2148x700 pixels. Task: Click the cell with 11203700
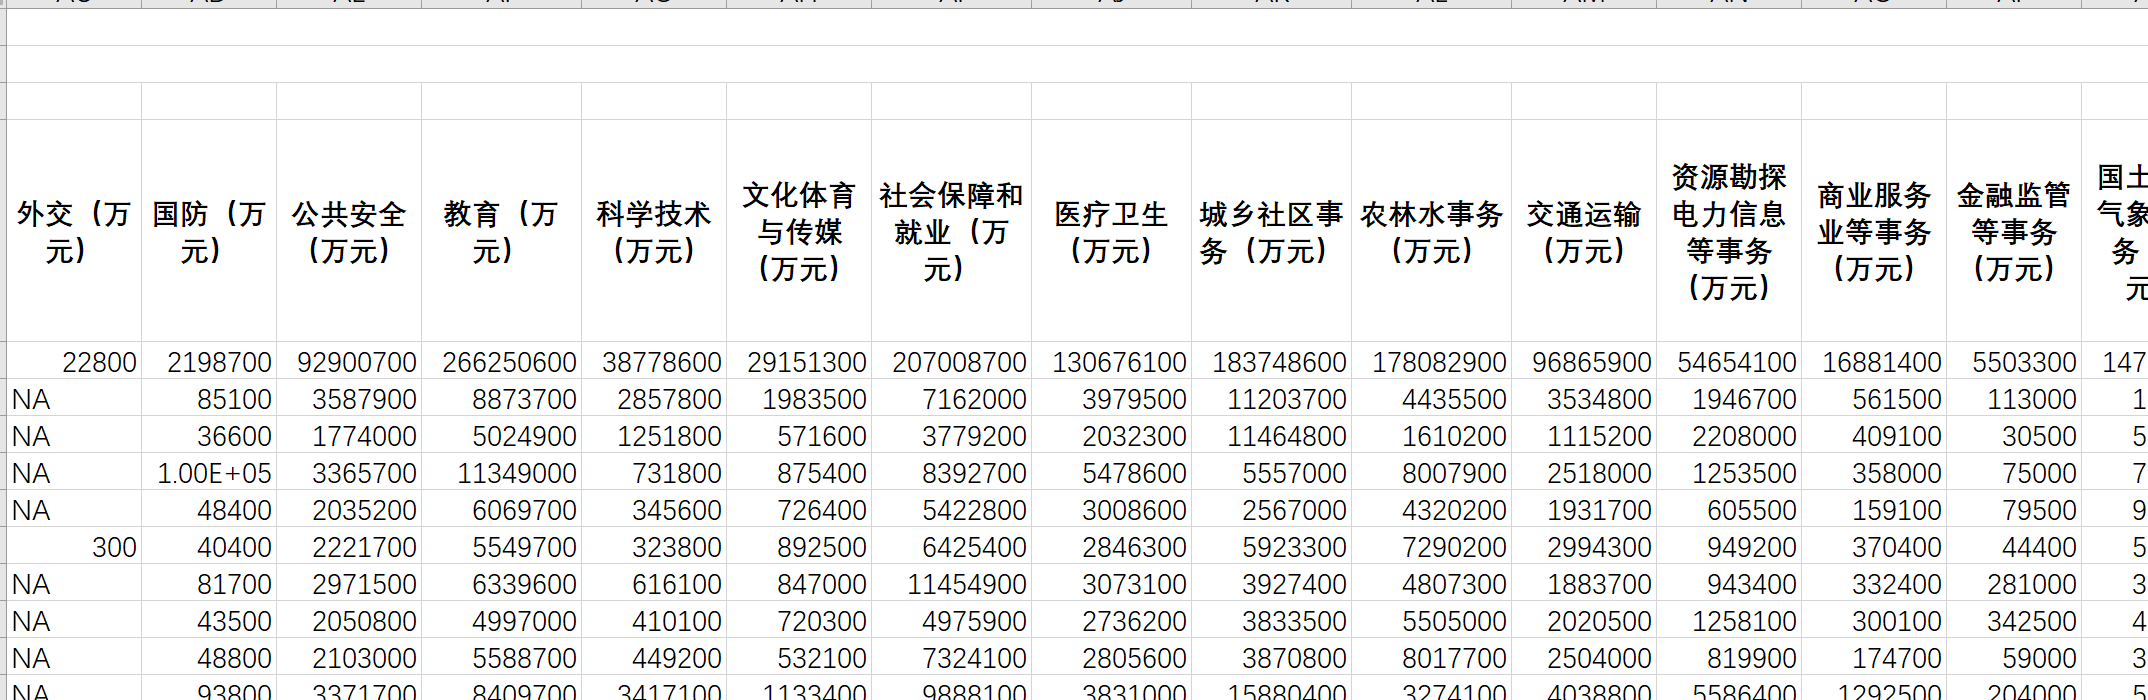click(1271, 398)
